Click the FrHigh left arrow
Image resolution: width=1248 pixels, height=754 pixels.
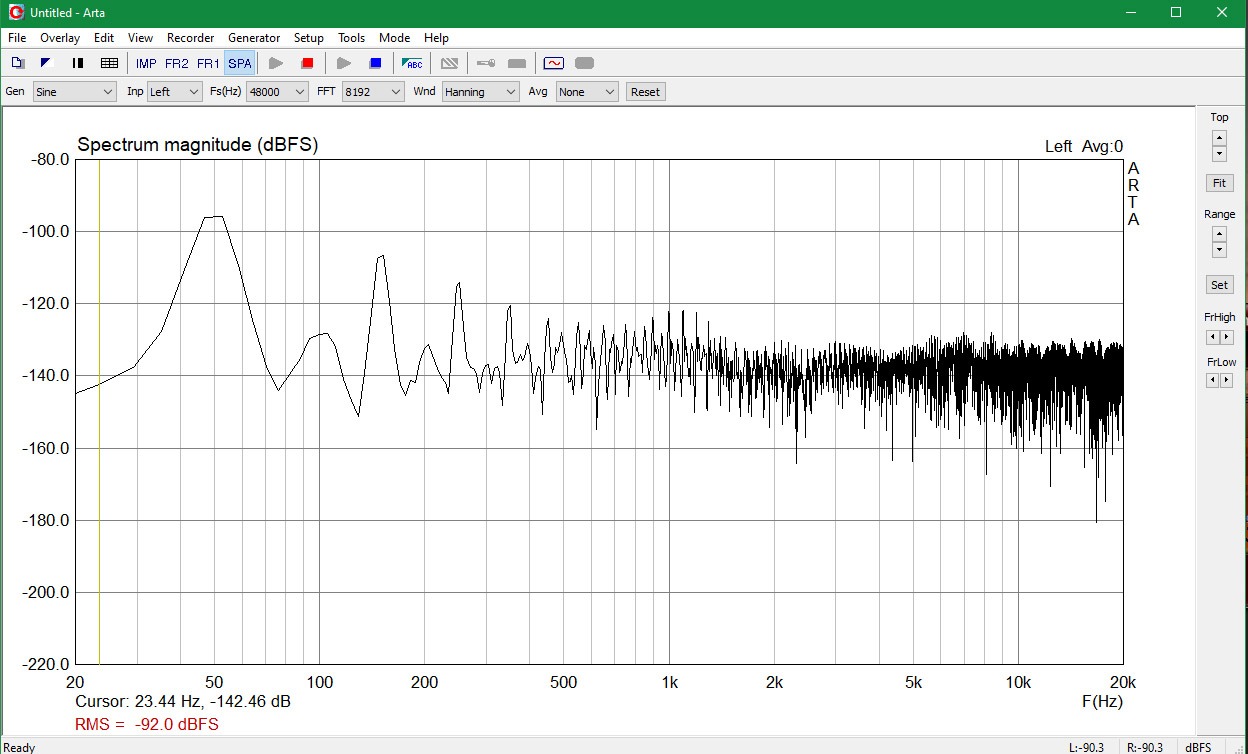tap(1212, 337)
